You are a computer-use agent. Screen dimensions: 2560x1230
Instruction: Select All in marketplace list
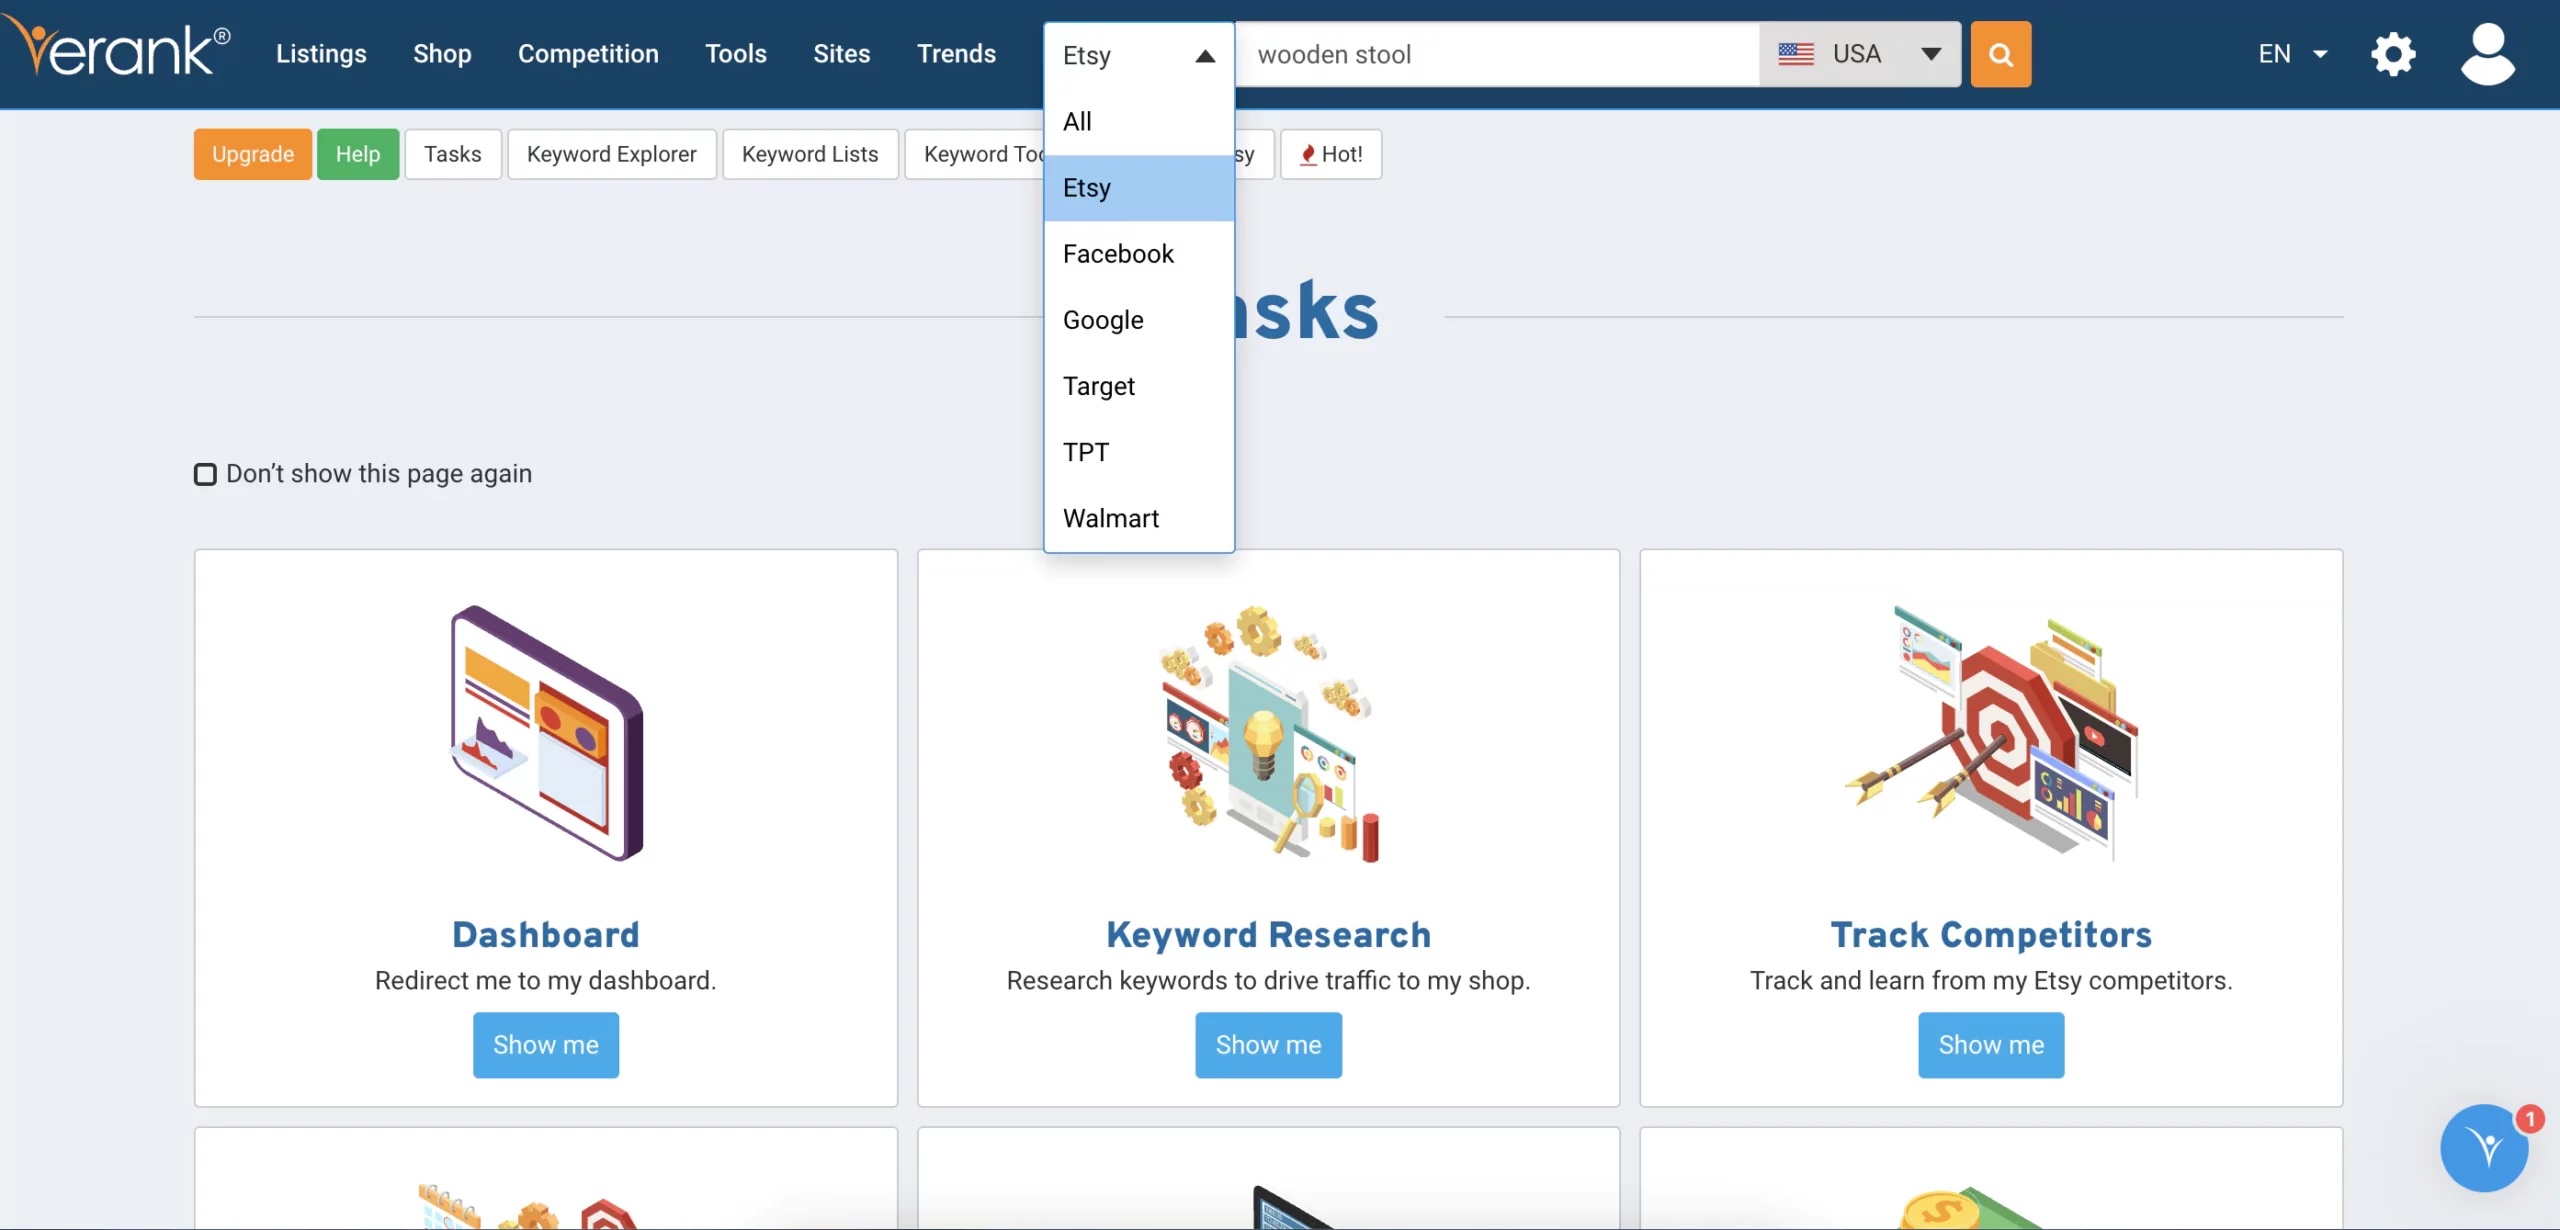click(1139, 121)
